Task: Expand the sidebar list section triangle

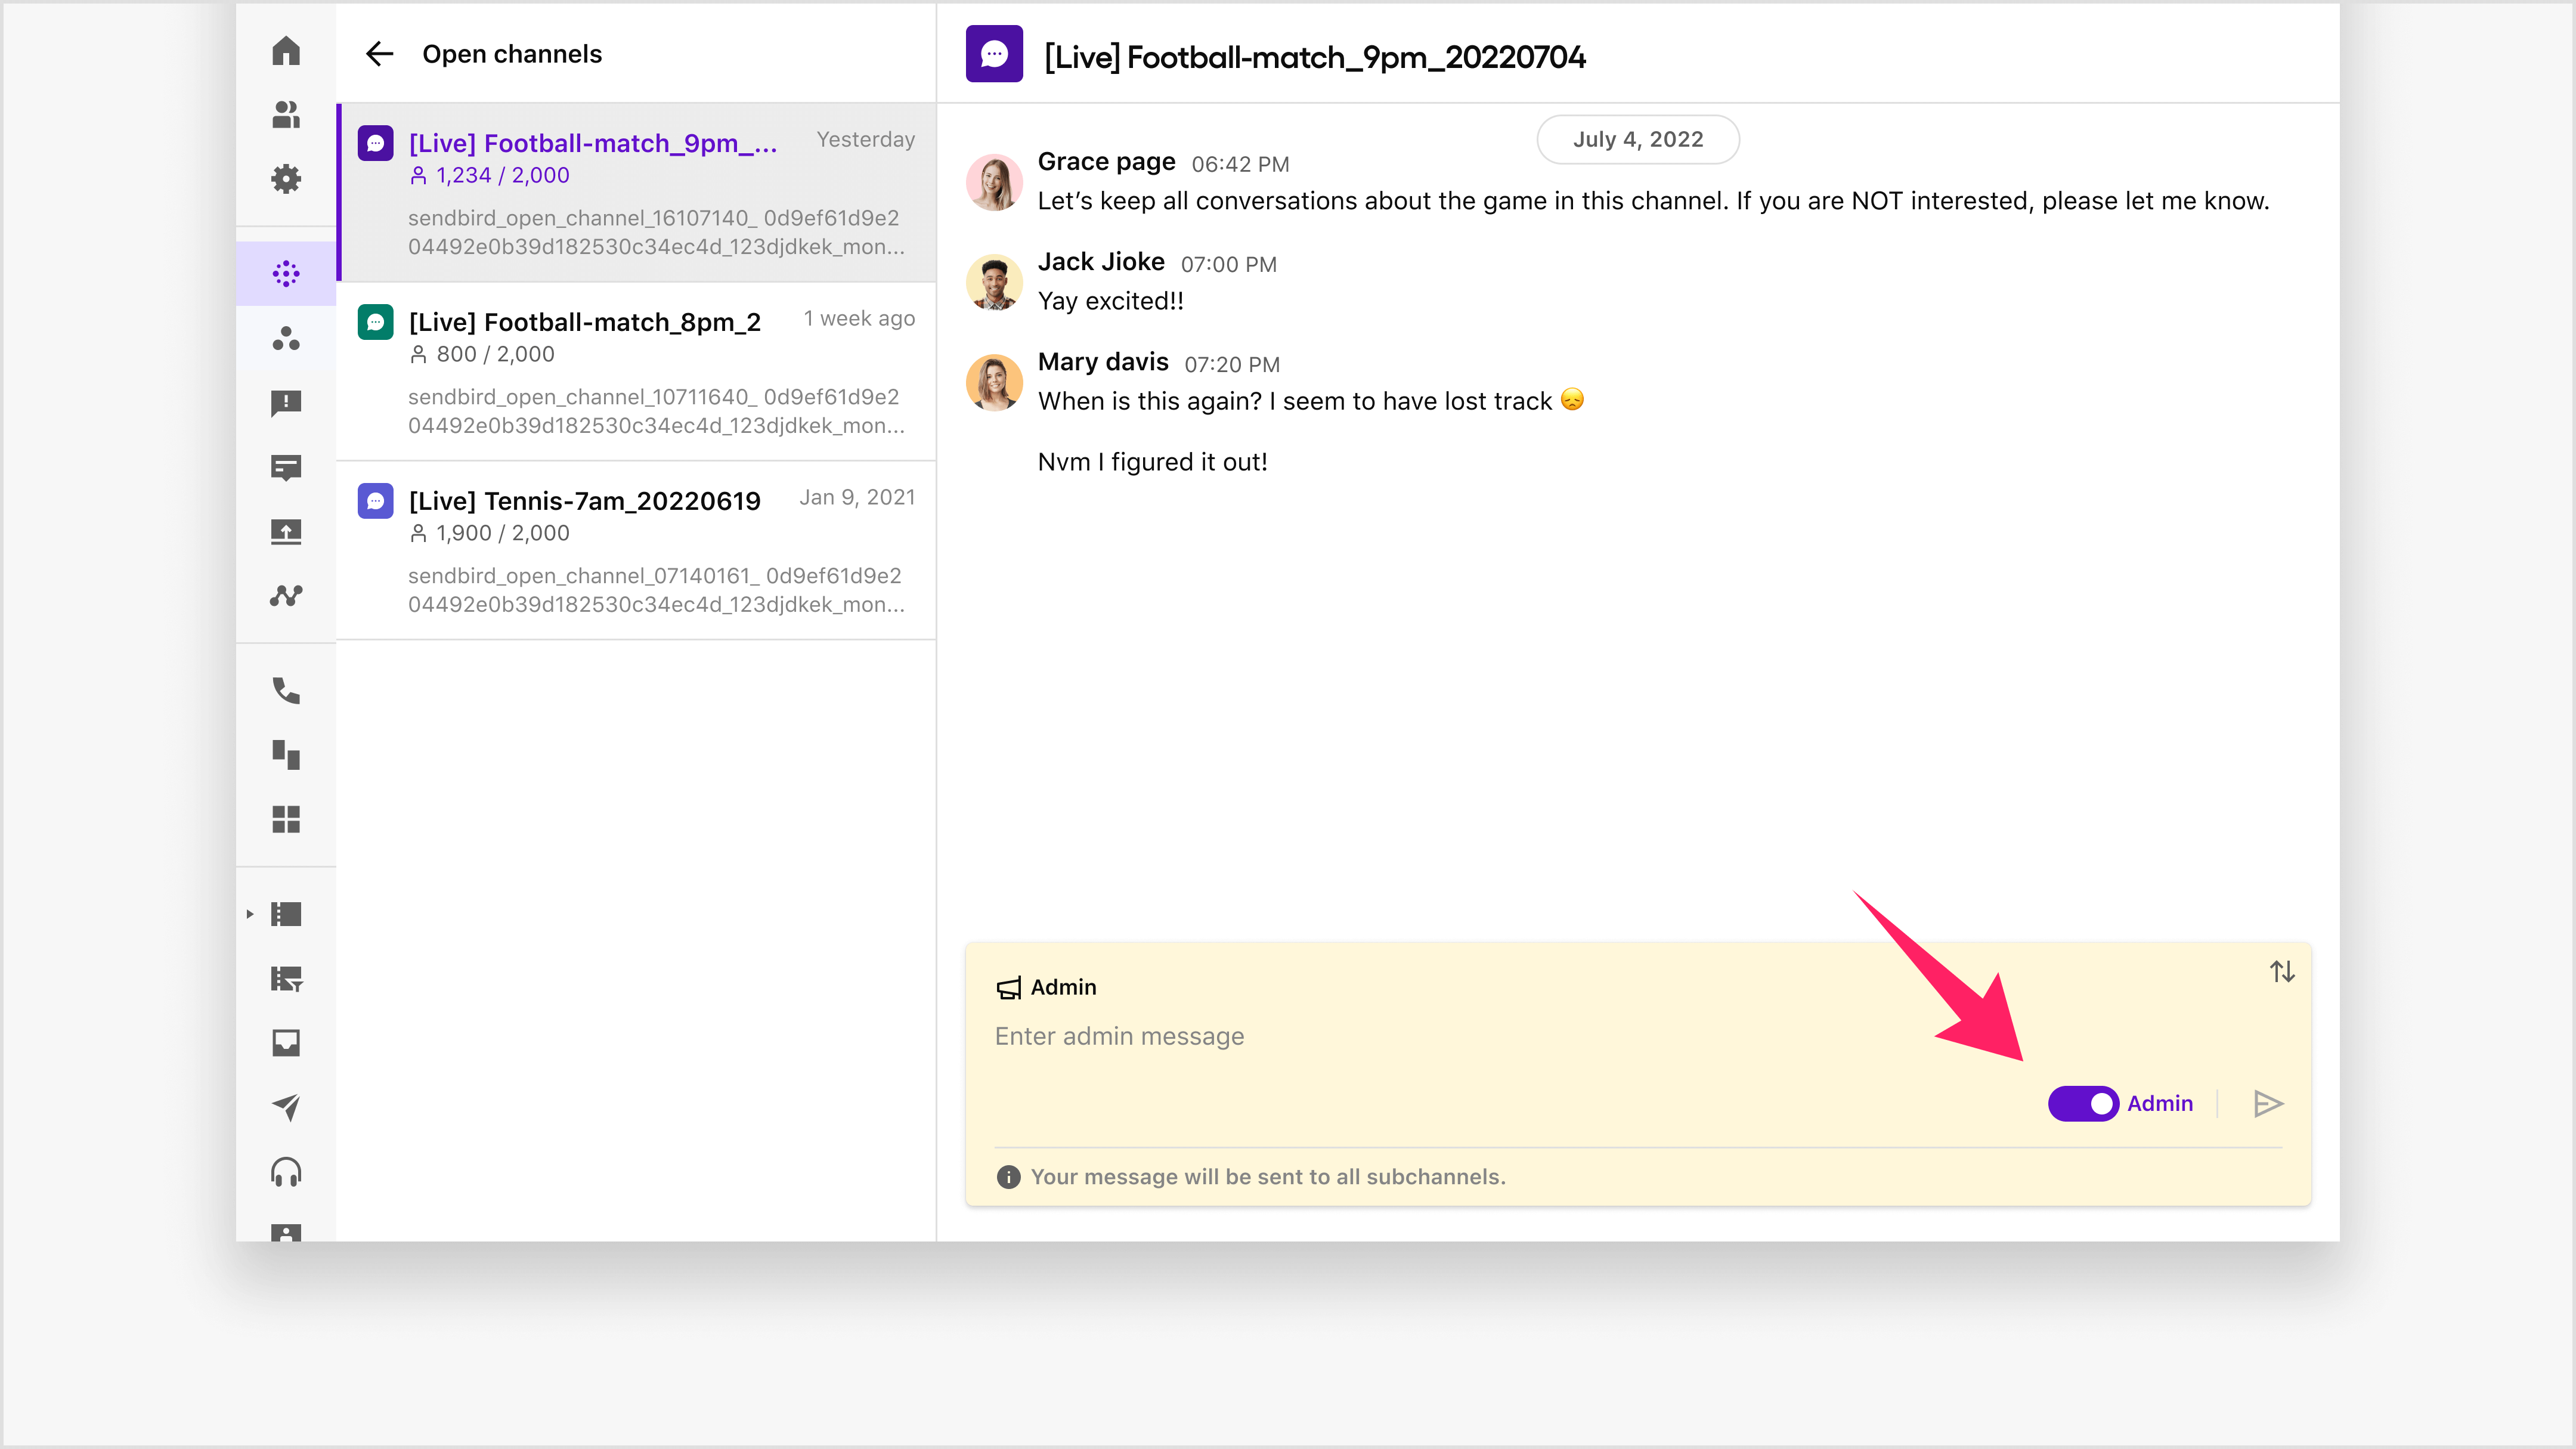Action: pyautogui.click(x=250, y=914)
